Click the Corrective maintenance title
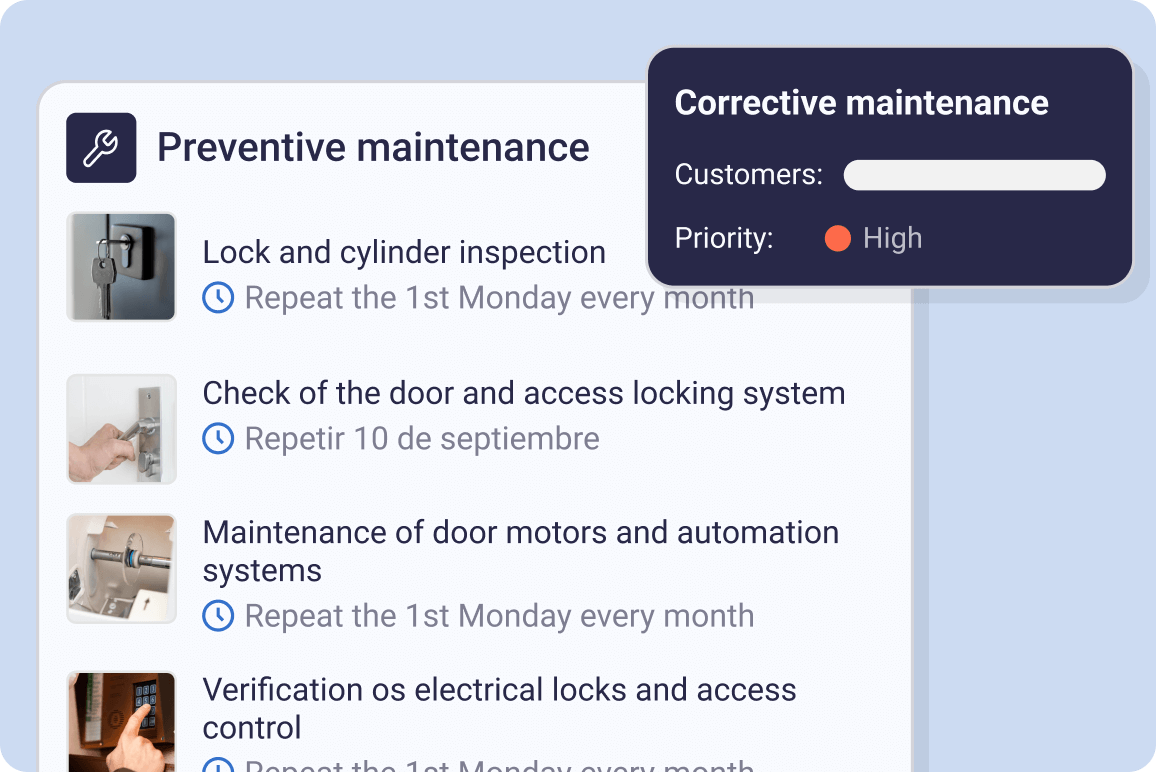 (x=861, y=103)
